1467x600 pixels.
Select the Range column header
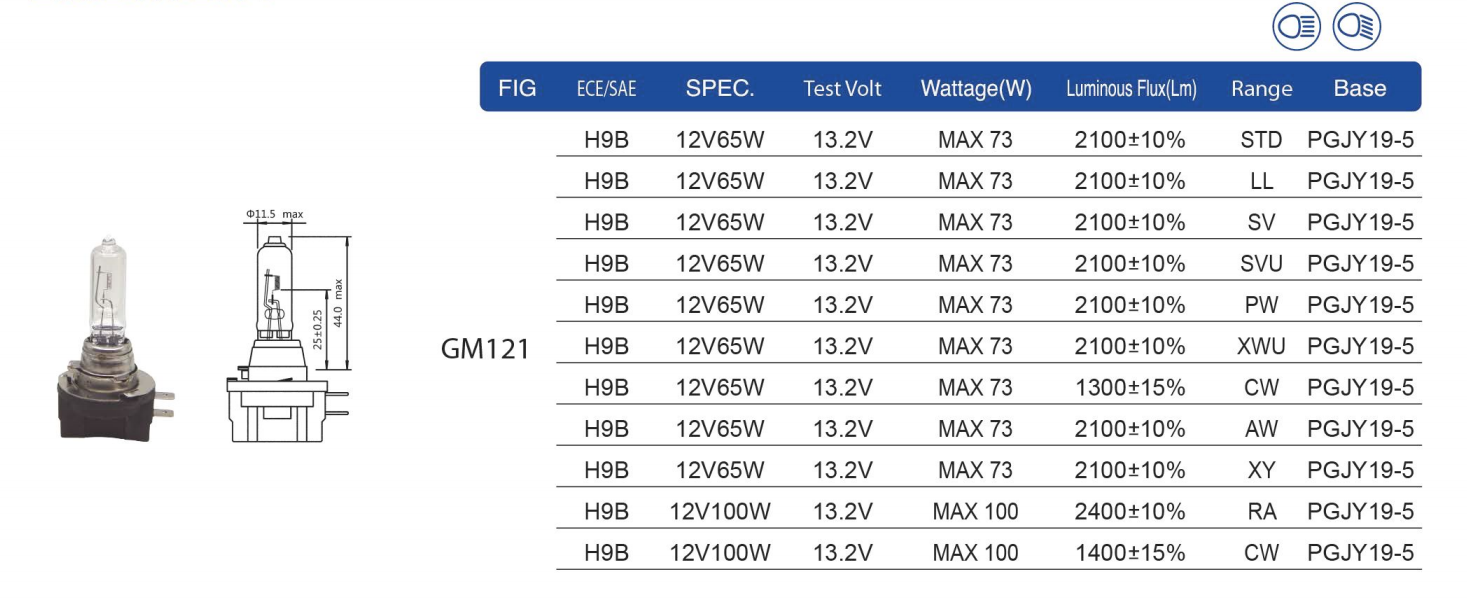click(x=1262, y=89)
